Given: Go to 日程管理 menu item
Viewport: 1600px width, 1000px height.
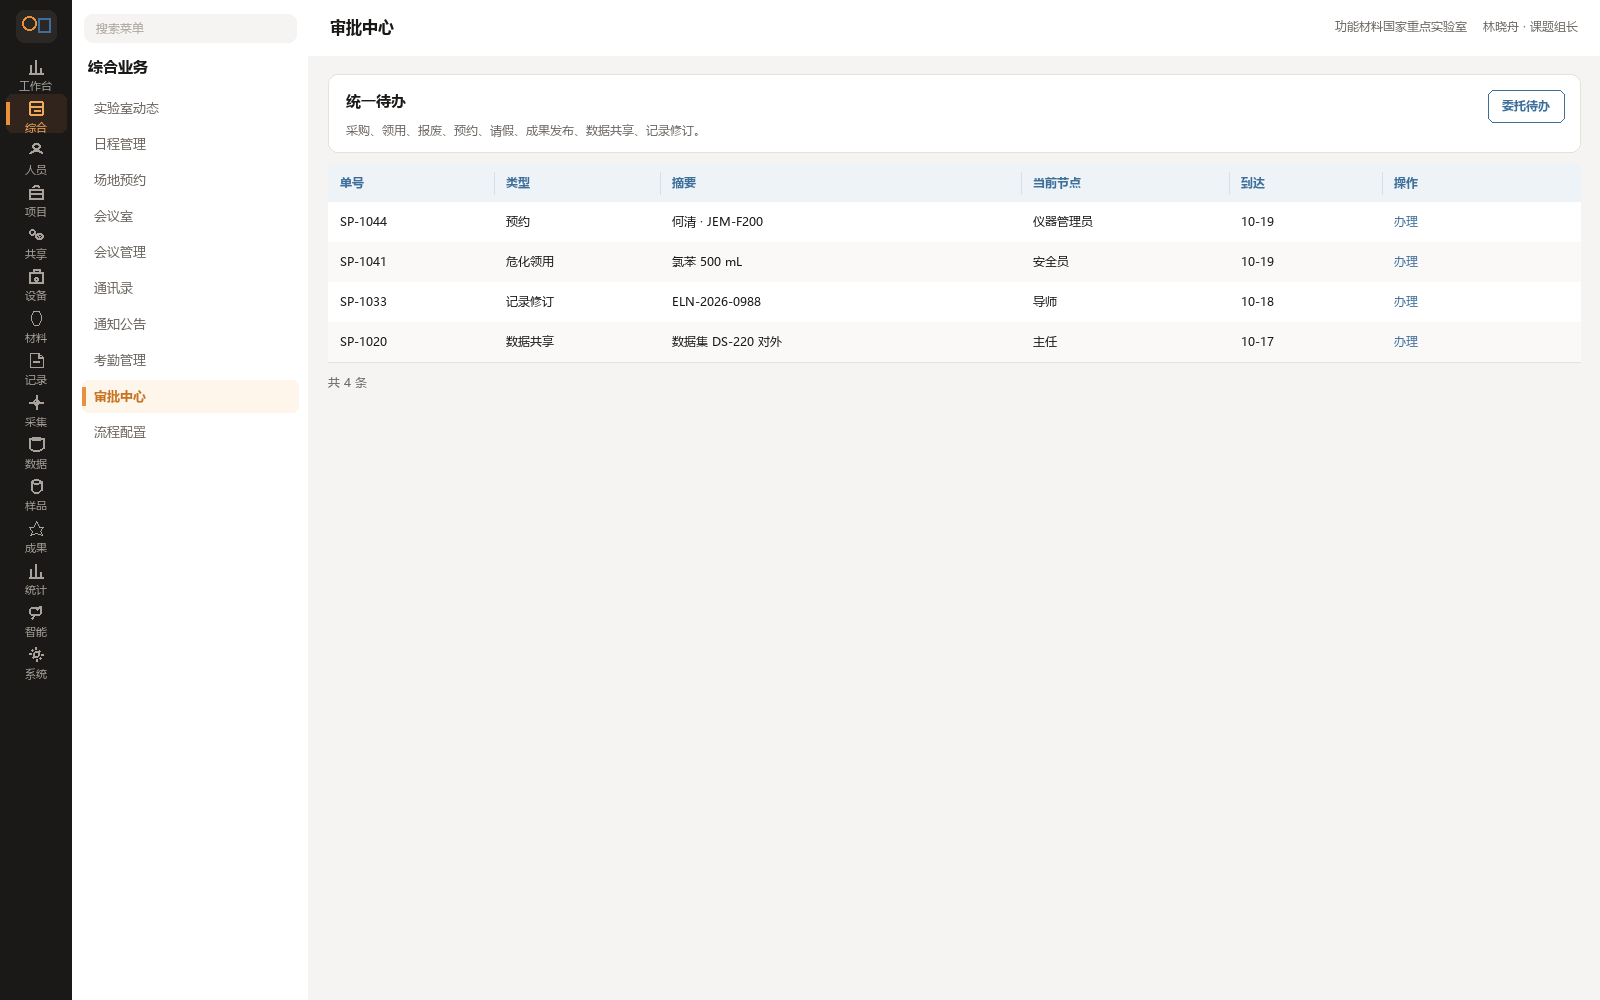Looking at the screenshot, I should (x=190, y=144).
